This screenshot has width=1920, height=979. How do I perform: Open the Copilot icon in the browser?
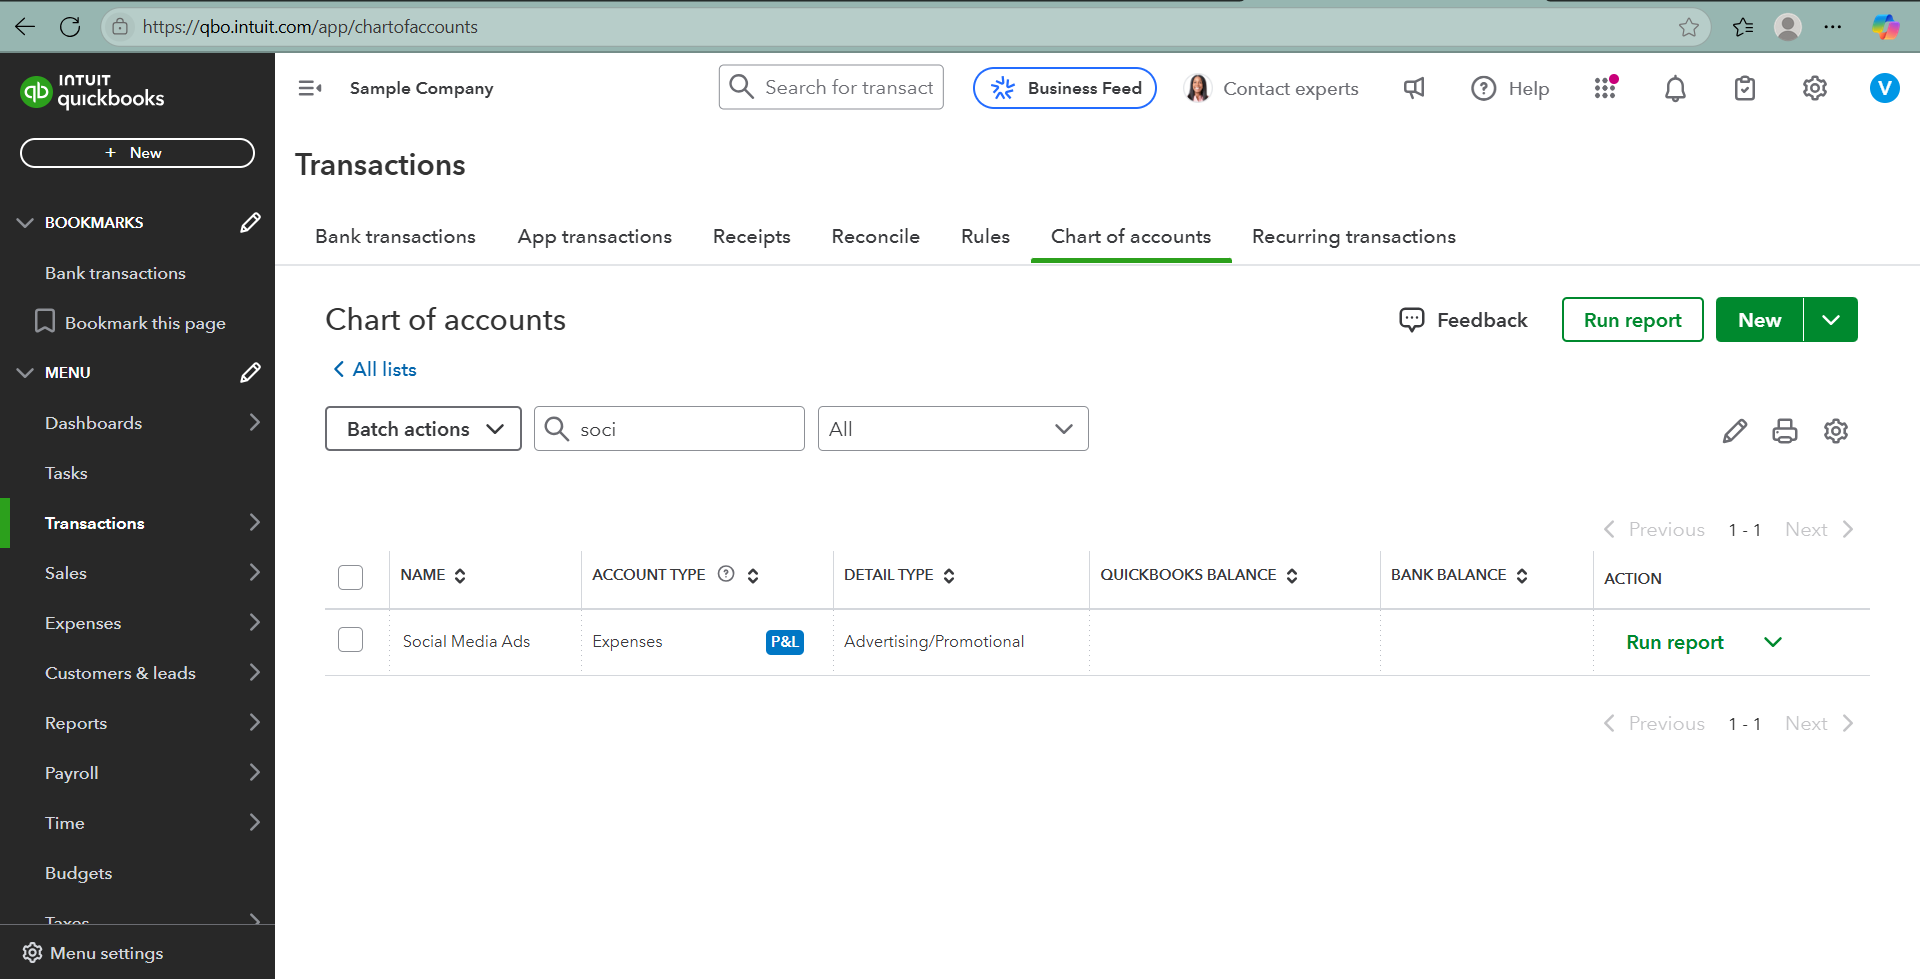coord(1886,27)
